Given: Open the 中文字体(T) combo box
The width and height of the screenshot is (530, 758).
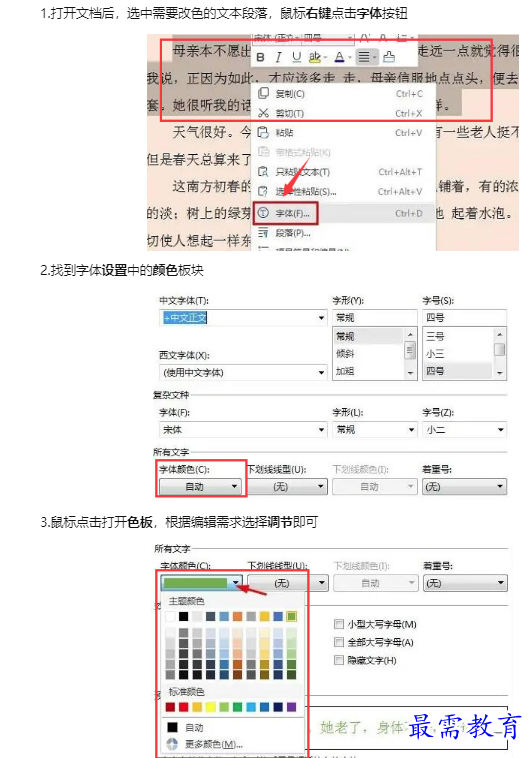Looking at the screenshot, I should coord(243,318).
